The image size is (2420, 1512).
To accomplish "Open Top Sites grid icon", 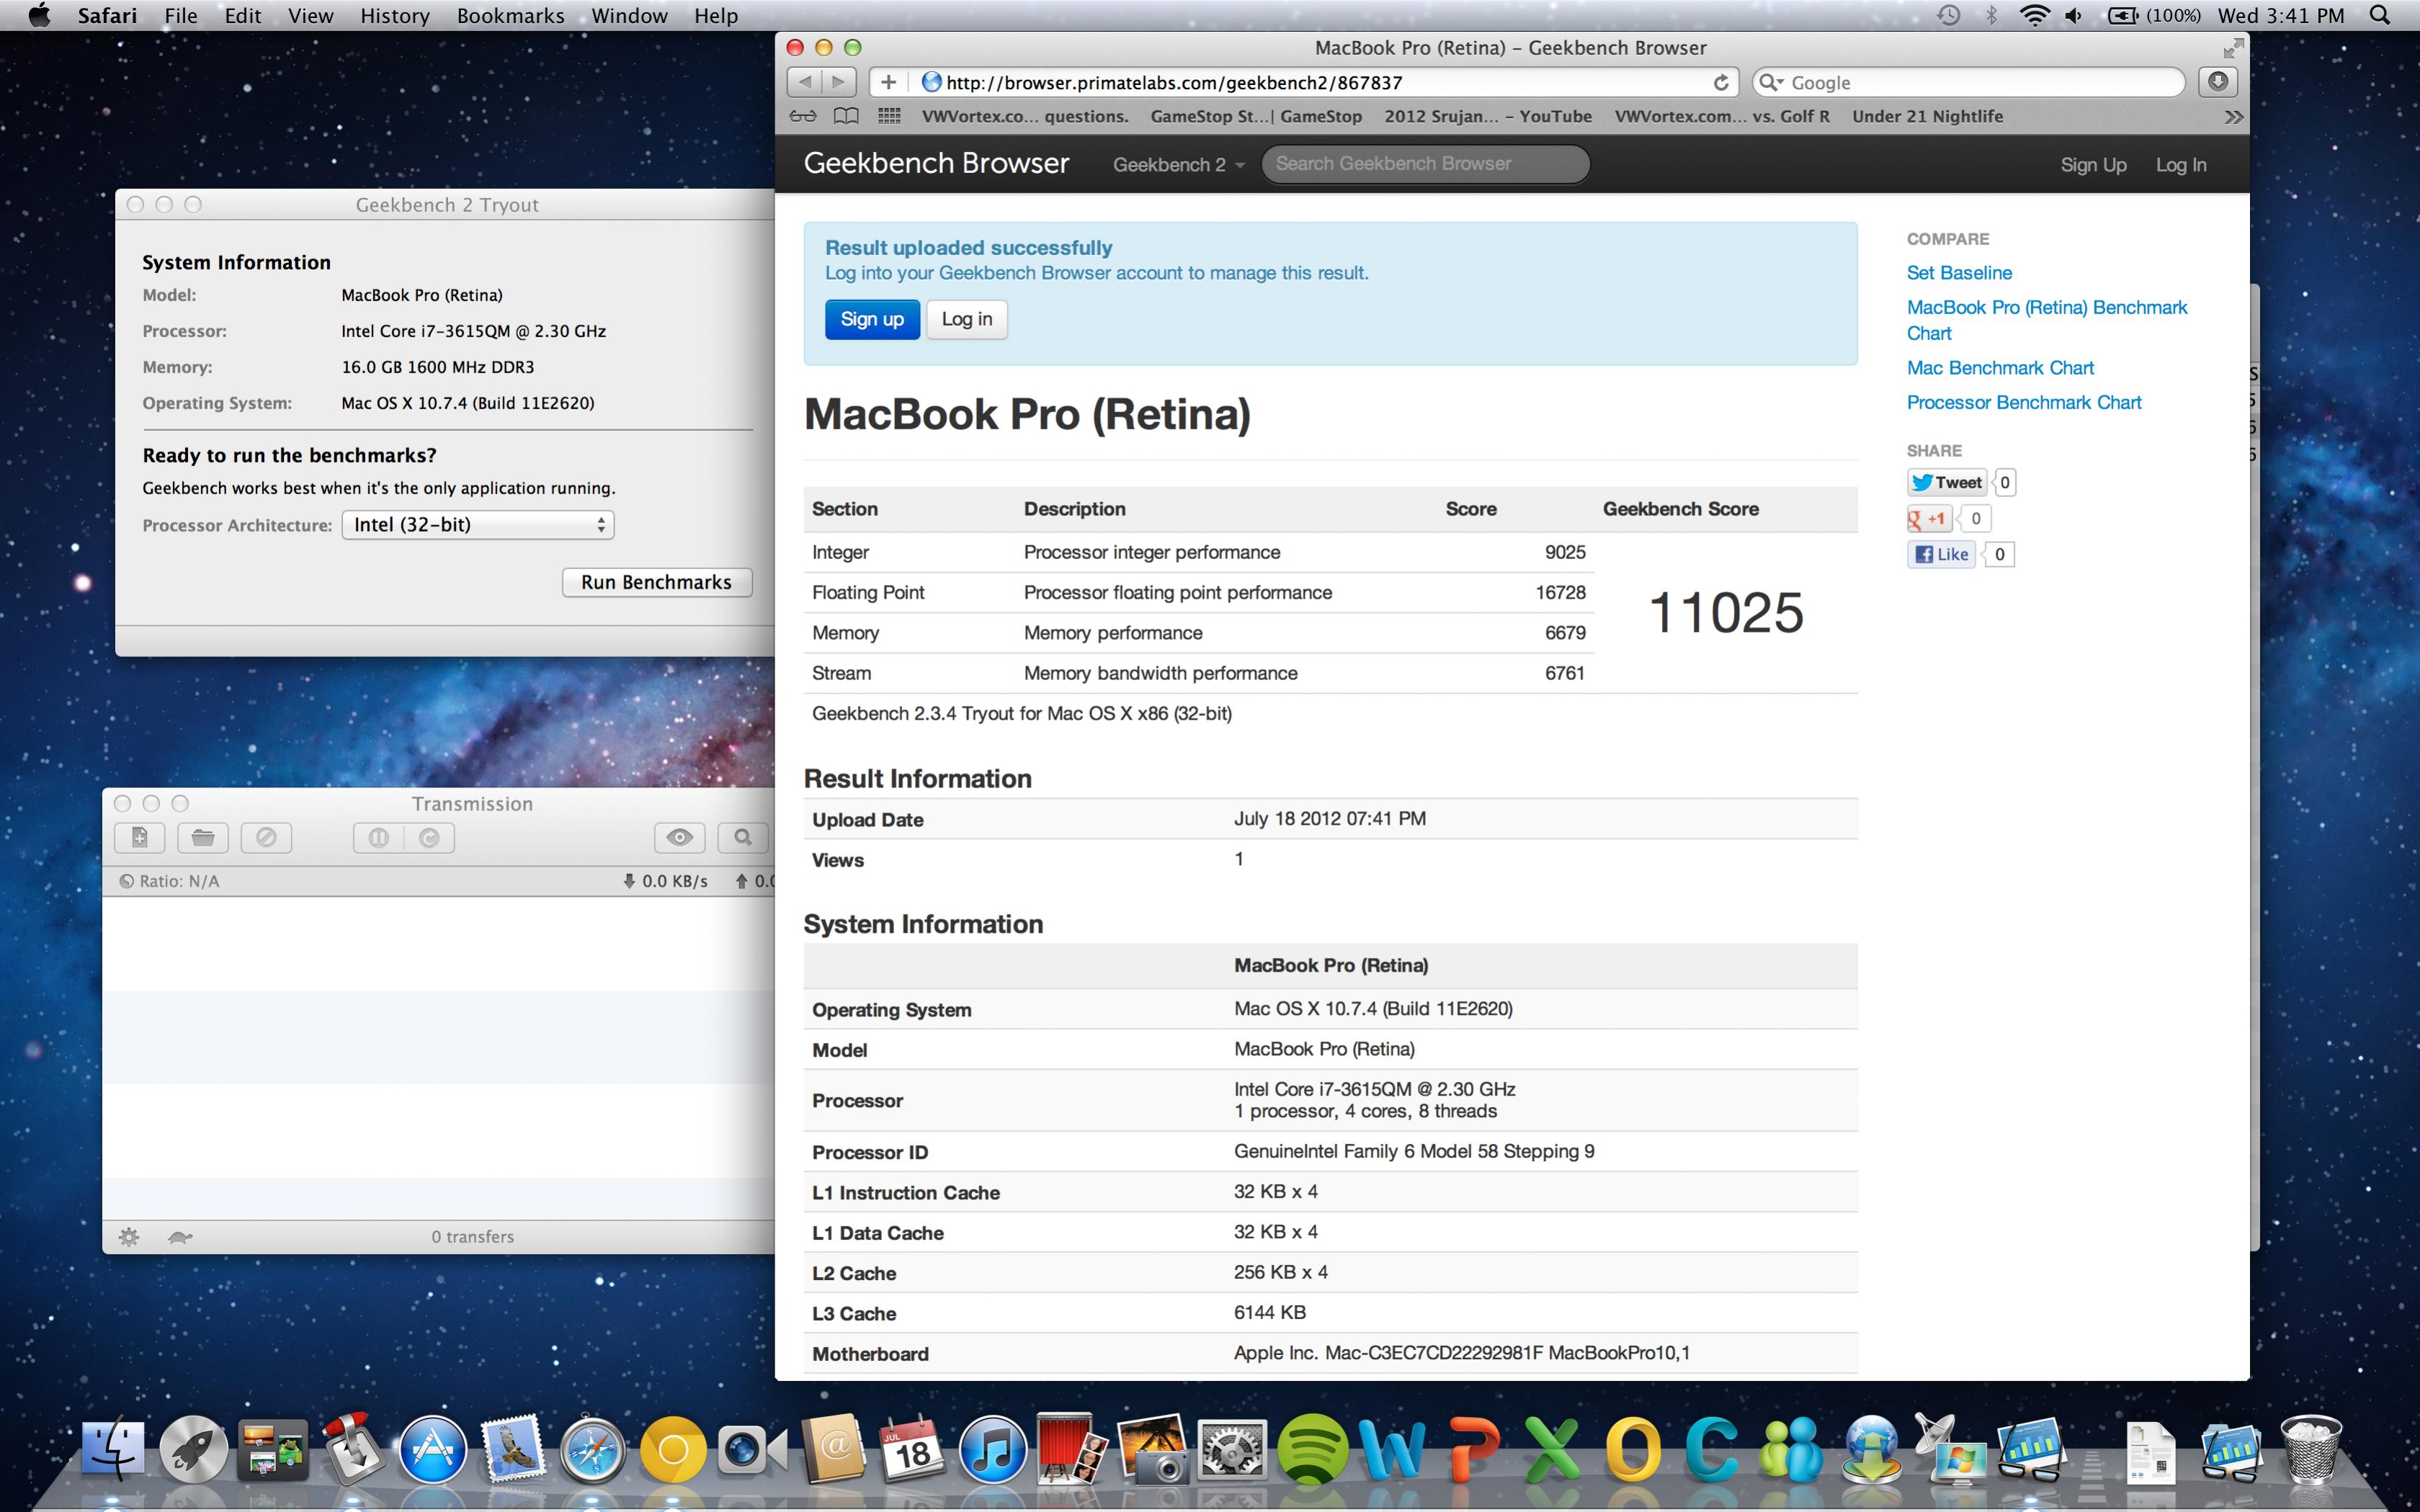I will coord(889,116).
